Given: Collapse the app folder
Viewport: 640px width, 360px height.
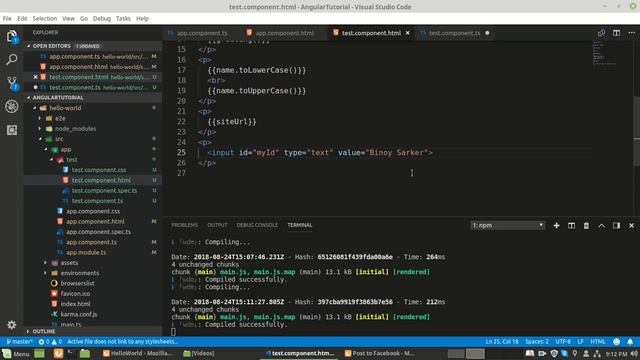Looking at the screenshot, I should point(46,149).
